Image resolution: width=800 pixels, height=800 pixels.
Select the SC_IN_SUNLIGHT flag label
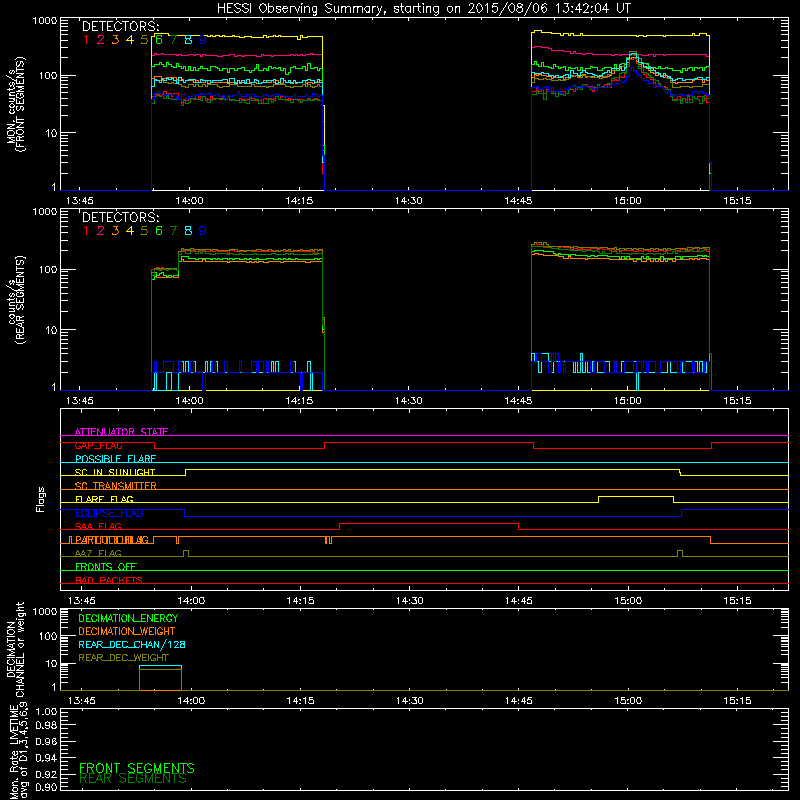coord(115,472)
